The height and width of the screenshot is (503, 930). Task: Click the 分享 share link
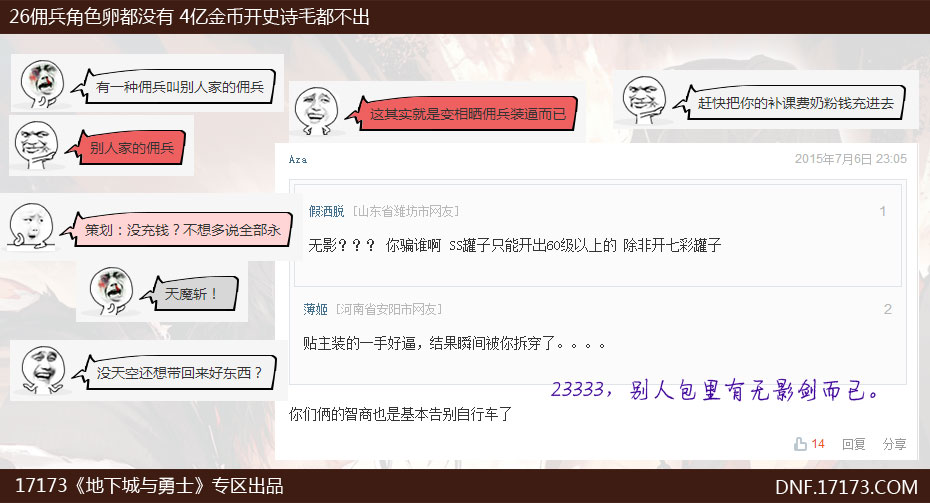tap(894, 444)
